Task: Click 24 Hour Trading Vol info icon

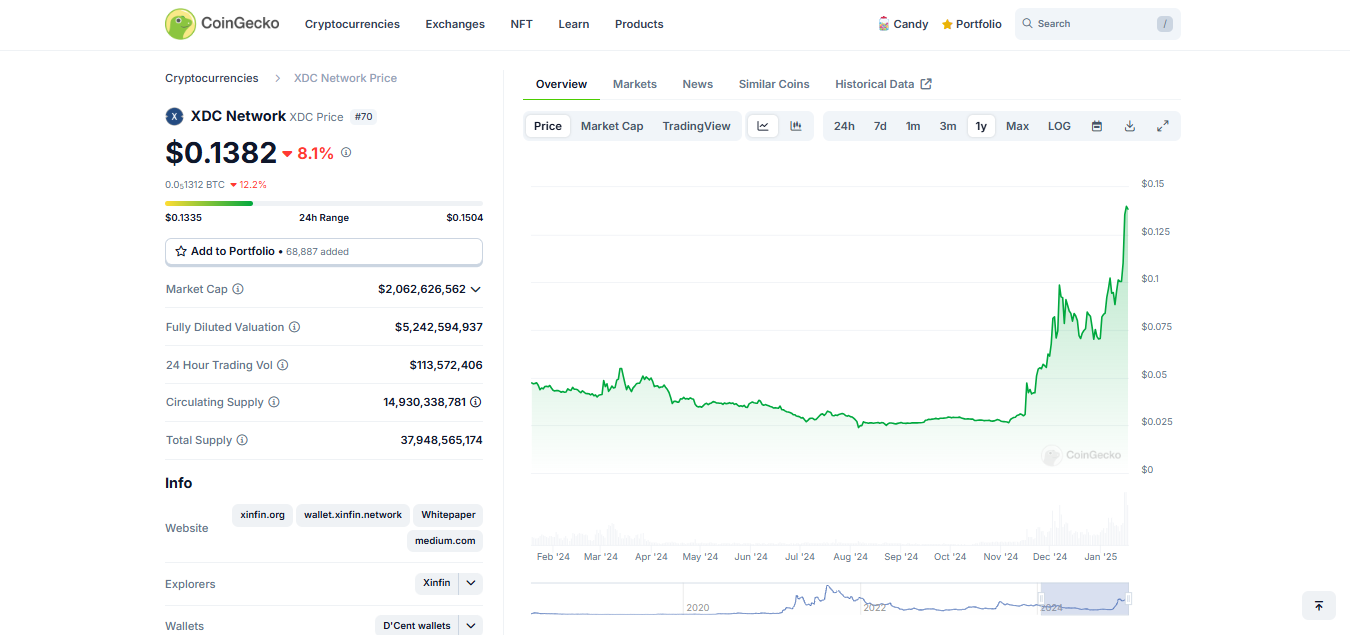Action: [282, 365]
